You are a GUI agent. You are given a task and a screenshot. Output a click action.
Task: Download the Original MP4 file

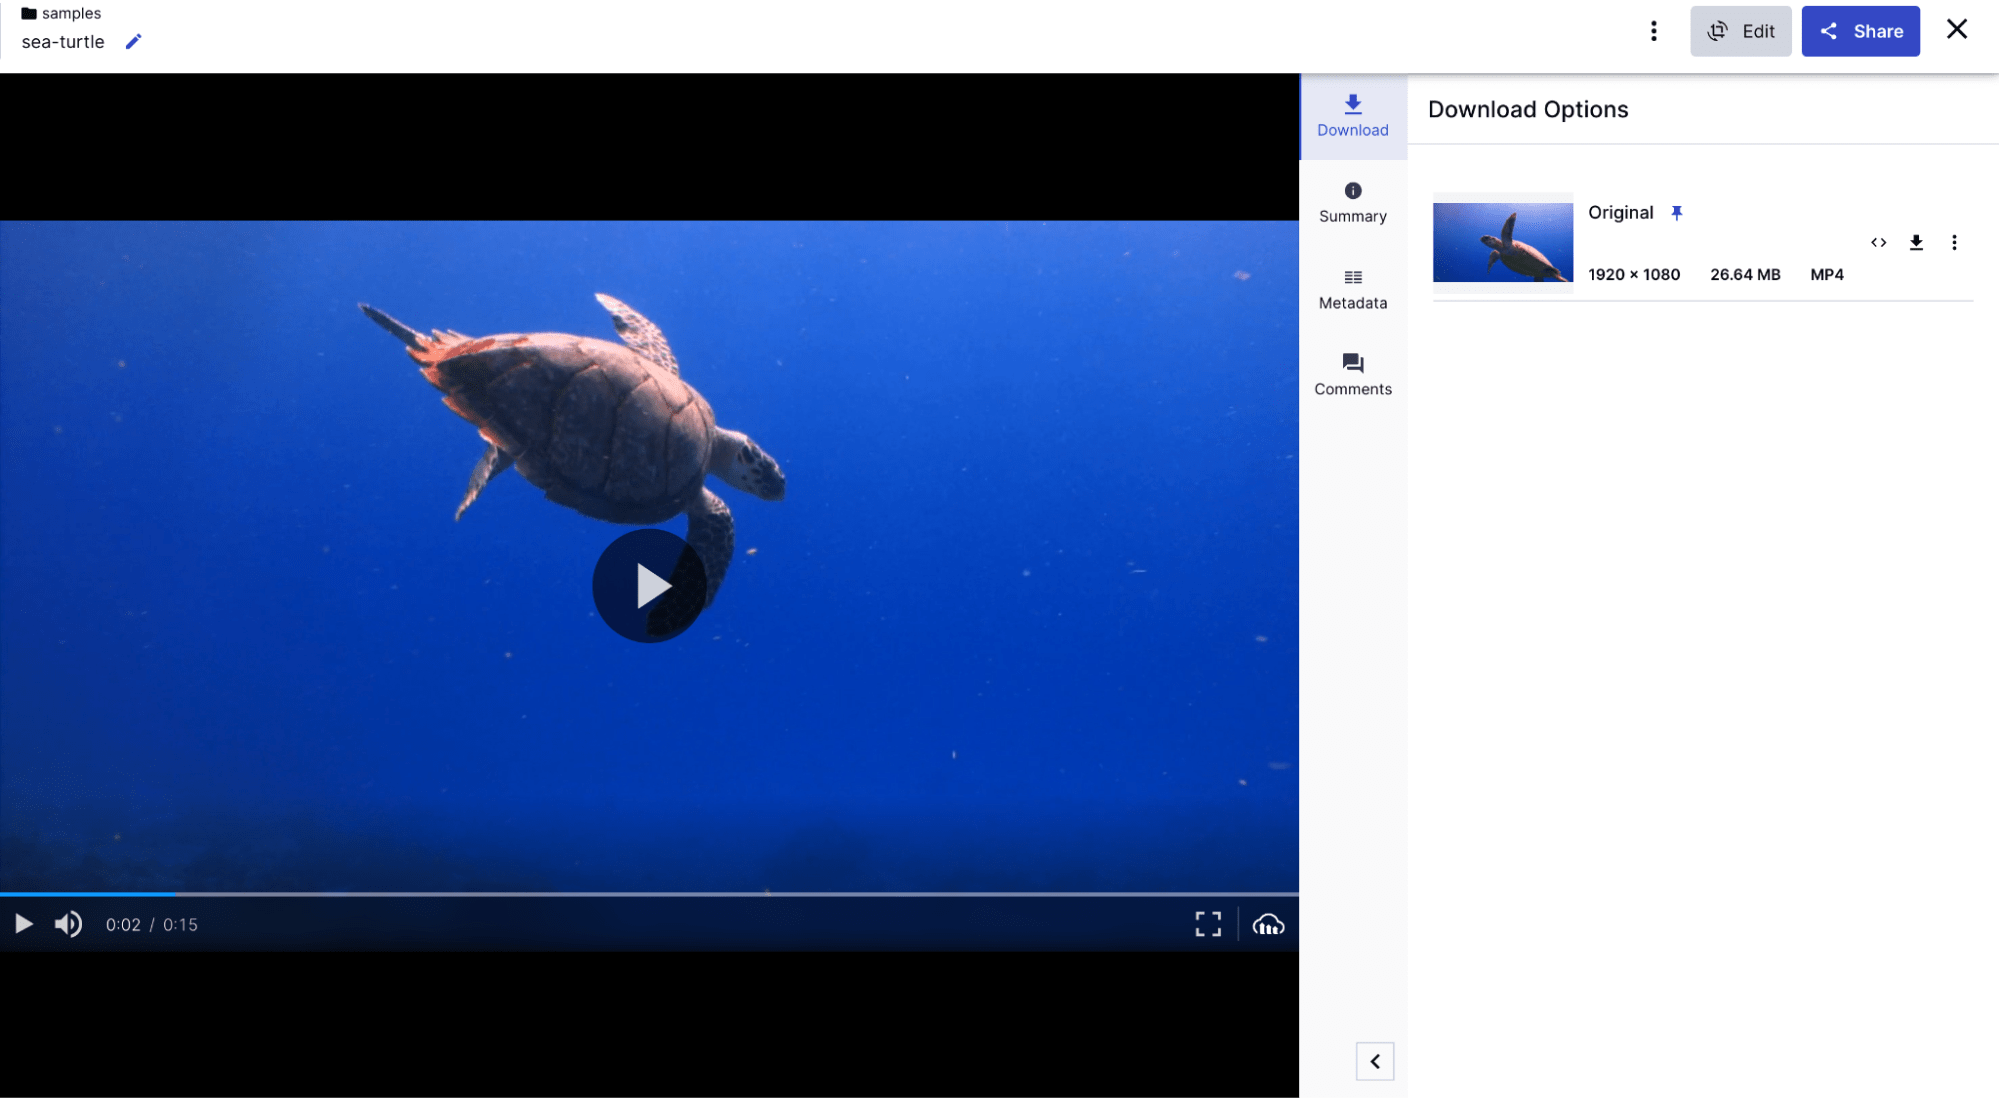point(1916,243)
